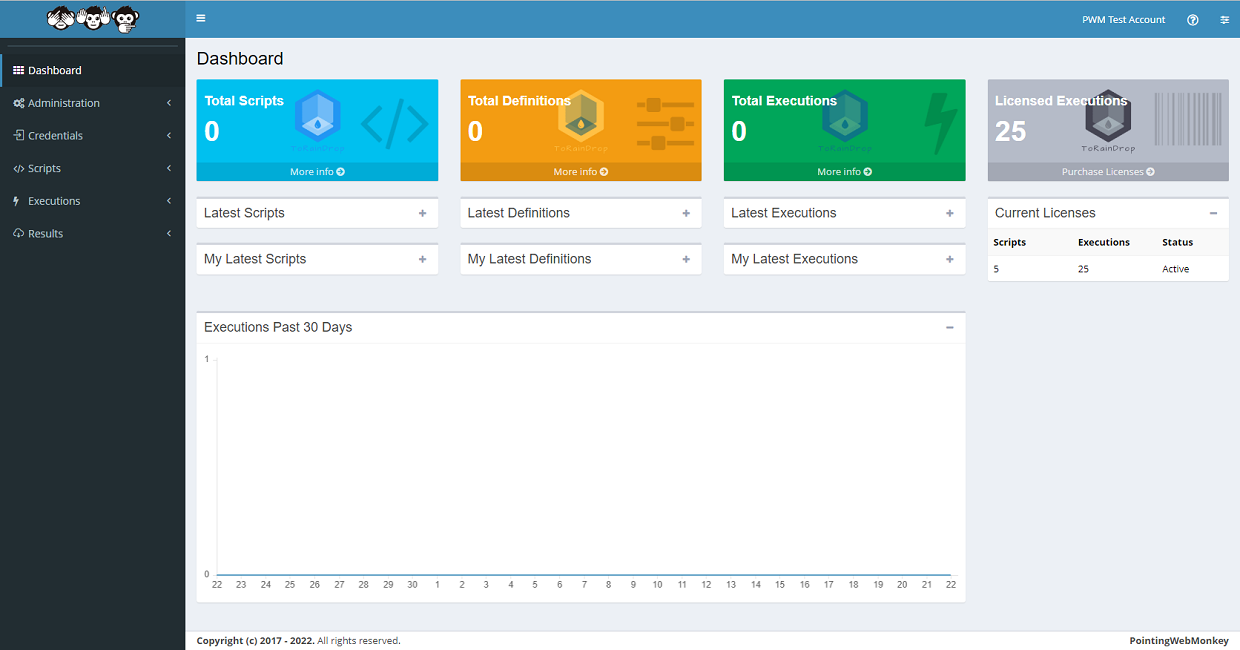The height and width of the screenshot is (650, 1240).
Task: Collapse the Current Licenses panel
Action: (1213, 214)
